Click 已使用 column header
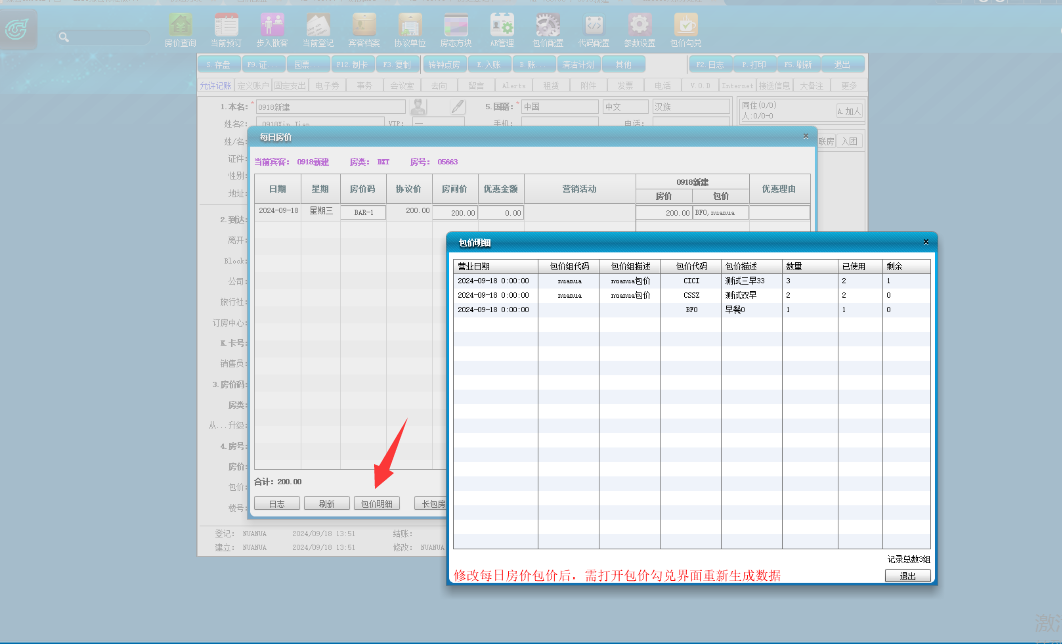Image resolution: width=1062 pixels, height=644 pixels. pyautogui.click(x=860, y=266)
